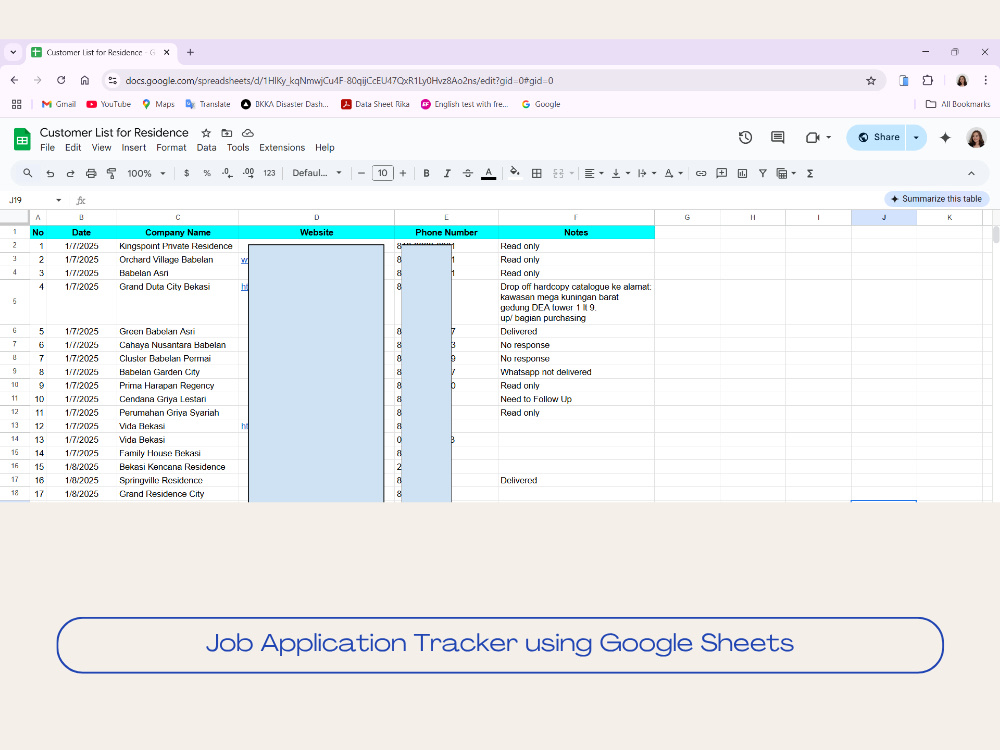Click the font size field
The height and width of the screenshot is (750, 1000).
pyautogui.click(x=382, y=173)
